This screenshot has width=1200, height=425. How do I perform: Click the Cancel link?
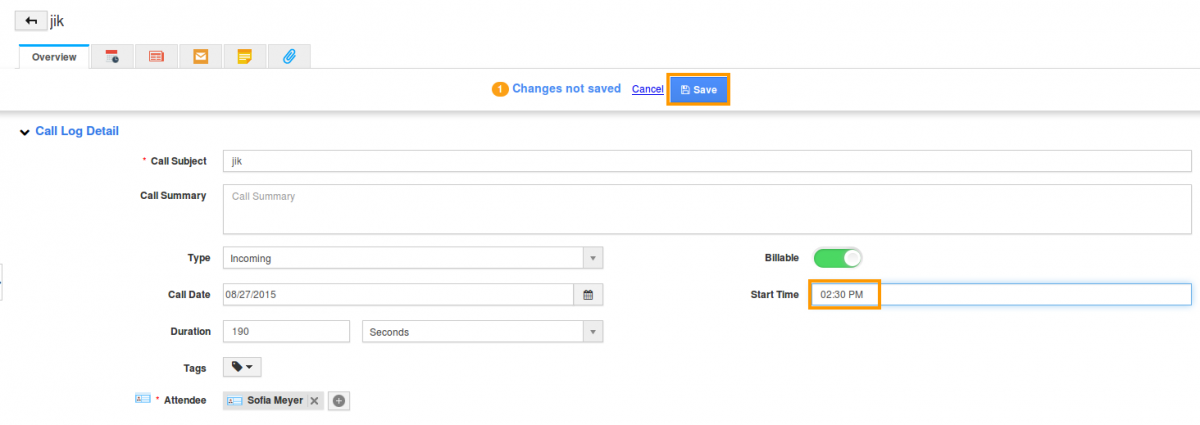647,89
